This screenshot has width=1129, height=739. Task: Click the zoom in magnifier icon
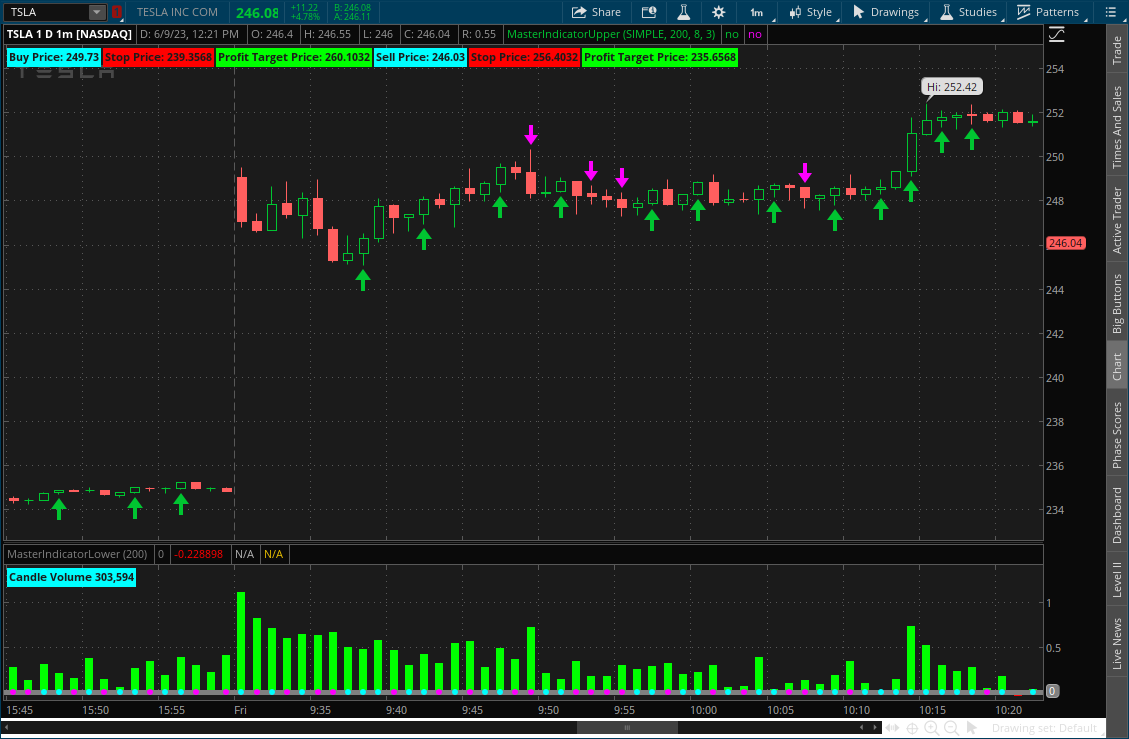pos(931,728)
